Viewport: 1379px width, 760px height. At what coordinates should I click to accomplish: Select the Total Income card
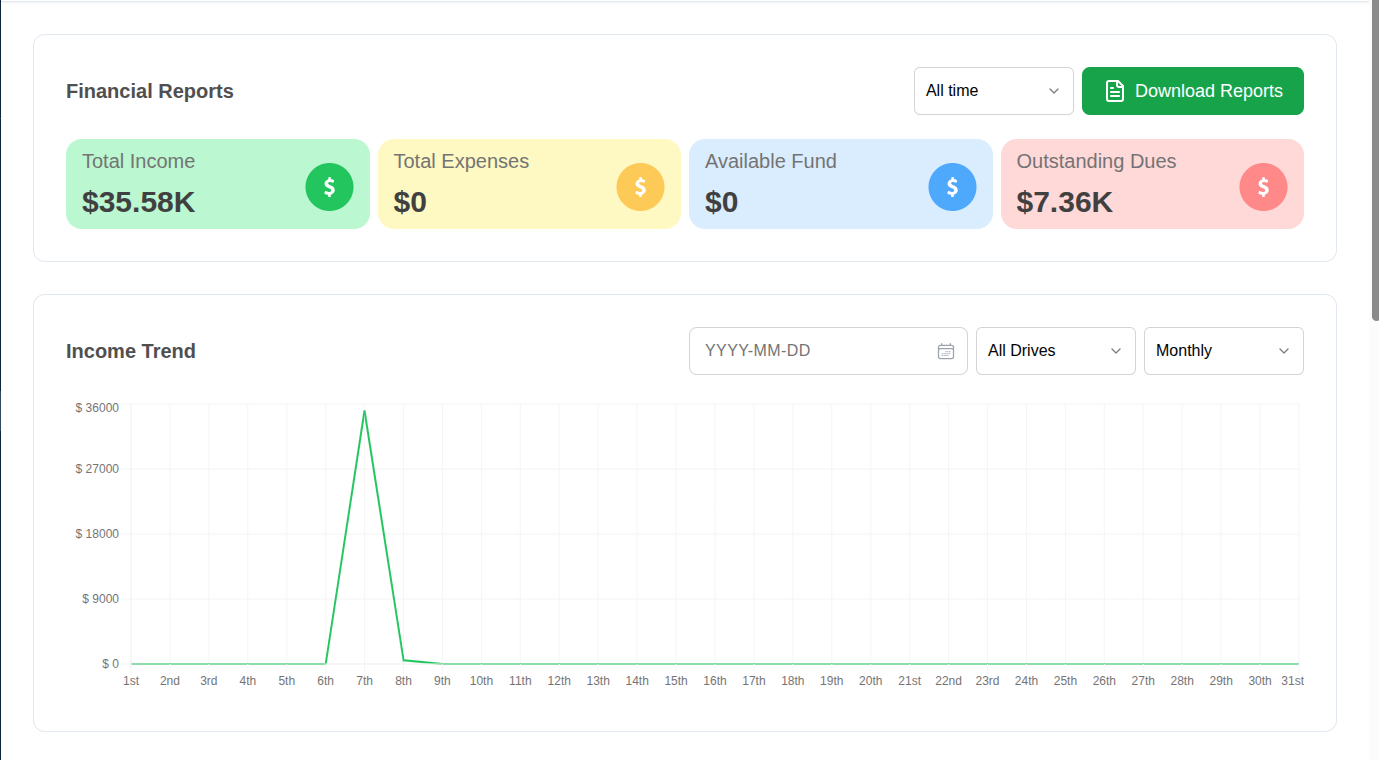click(218, 184)
